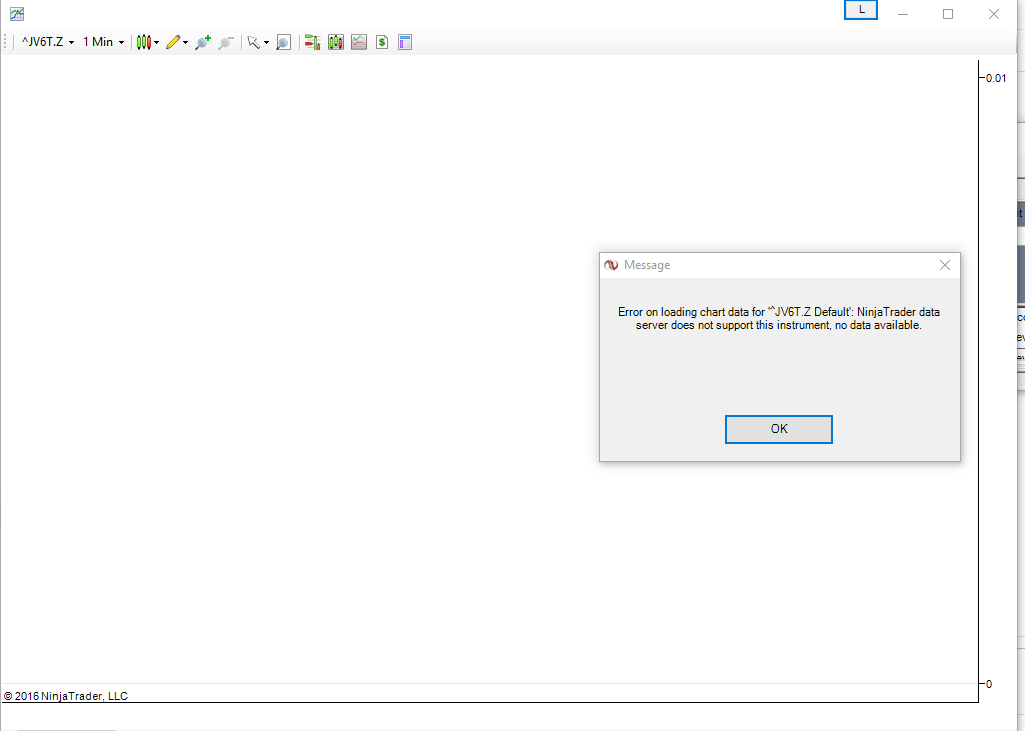Click the 0 price axis label
1025x731 pixels.
989,684
